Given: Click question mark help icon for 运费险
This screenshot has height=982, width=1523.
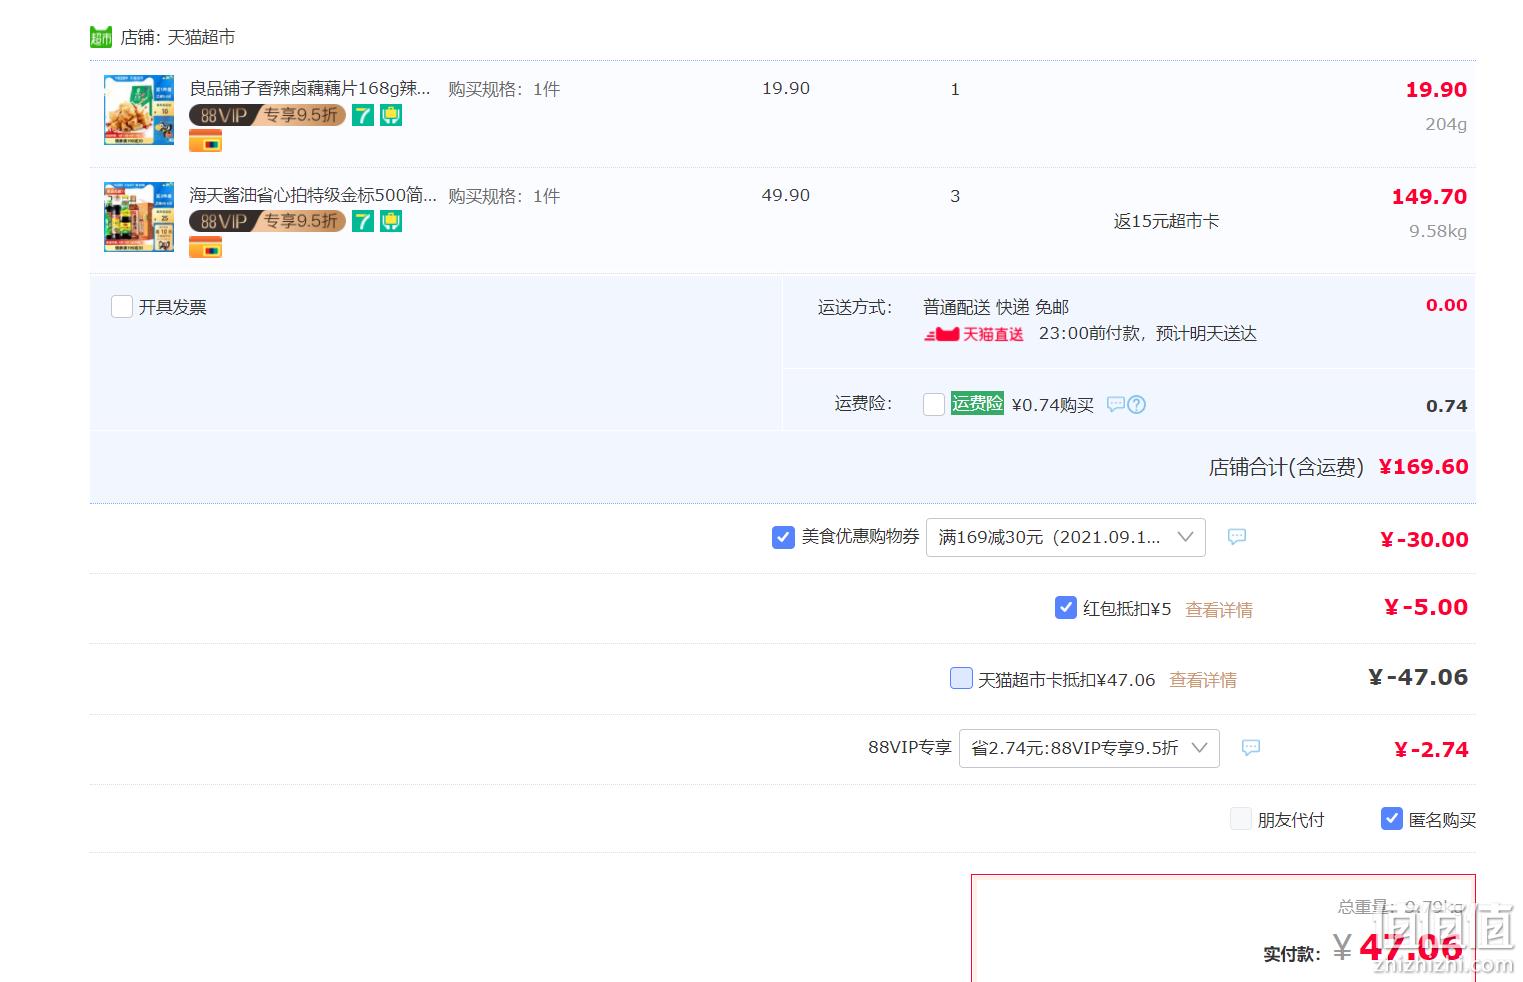Looking at the screenshot, I should pyautogui.click(x=1137, y=404).
